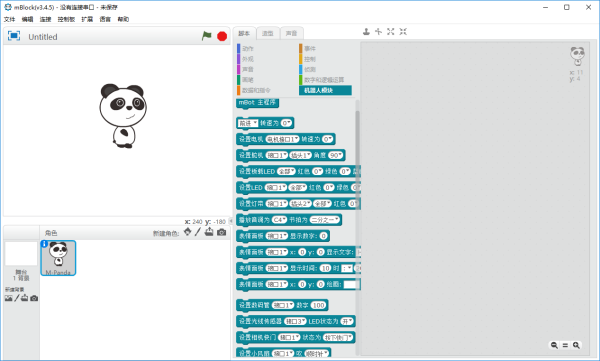Paint a new sprite with brush icon

197,232
